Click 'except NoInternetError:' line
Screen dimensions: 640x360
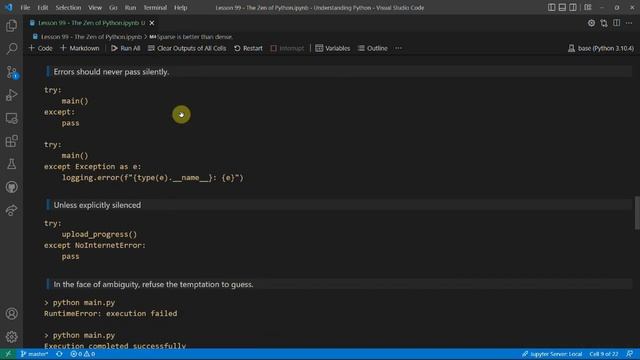point(95,245)
